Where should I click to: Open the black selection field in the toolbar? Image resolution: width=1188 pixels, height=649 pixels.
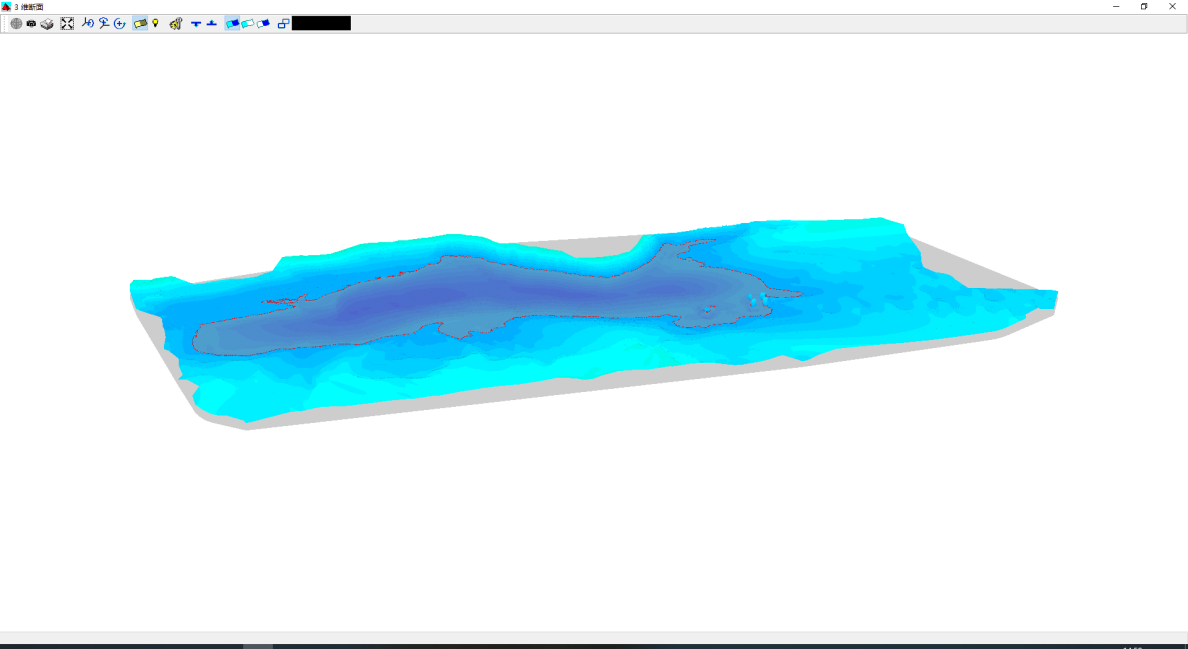tap(320, 23)
